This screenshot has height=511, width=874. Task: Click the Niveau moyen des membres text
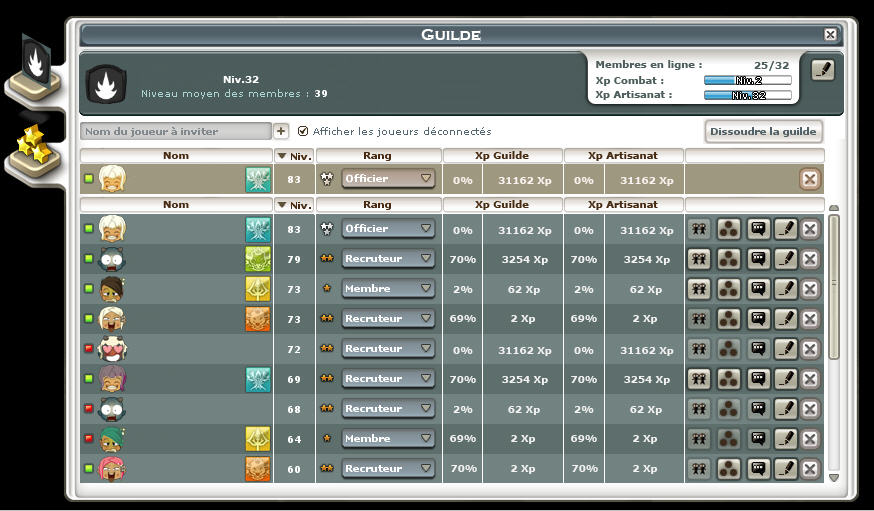click(x=234, y=94)
